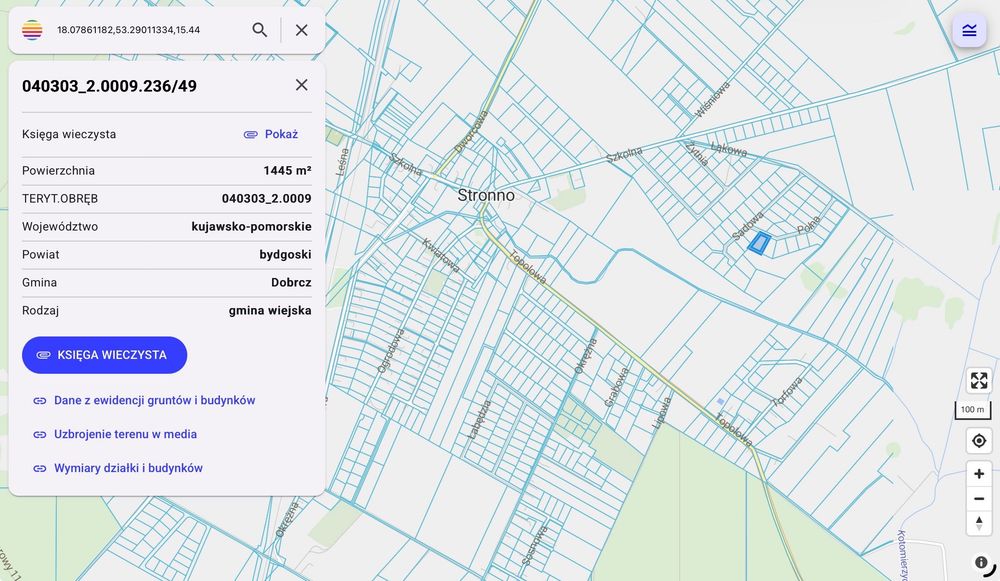This screenshot has width=1000, height=581.
Task: Click the TERYT value 040303_2.0009
Action: click(x=267, y=199)
